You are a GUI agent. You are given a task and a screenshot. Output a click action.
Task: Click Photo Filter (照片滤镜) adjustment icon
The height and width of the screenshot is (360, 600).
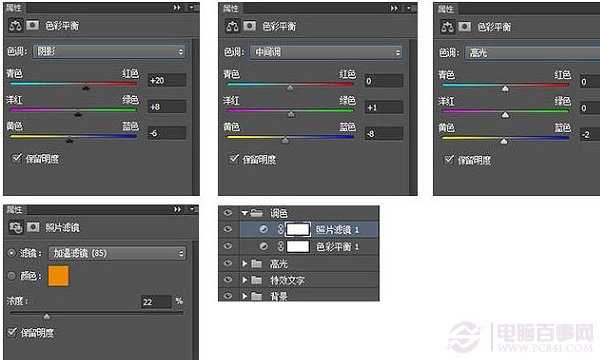coord(16,227)
